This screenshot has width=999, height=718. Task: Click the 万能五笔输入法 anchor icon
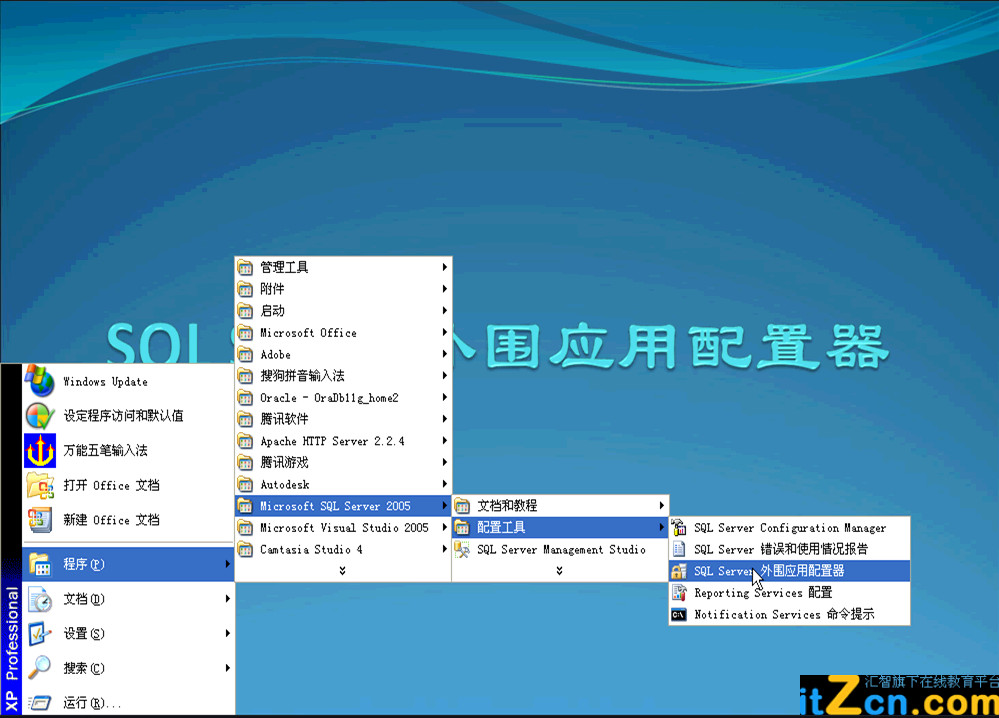pos(40,450)
